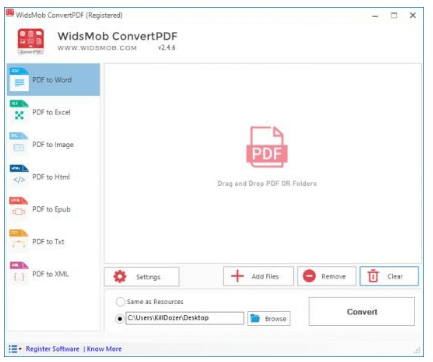The height and width of the screenshot is (362, 433).
Task: Click the Clear button
Action: 389,276
